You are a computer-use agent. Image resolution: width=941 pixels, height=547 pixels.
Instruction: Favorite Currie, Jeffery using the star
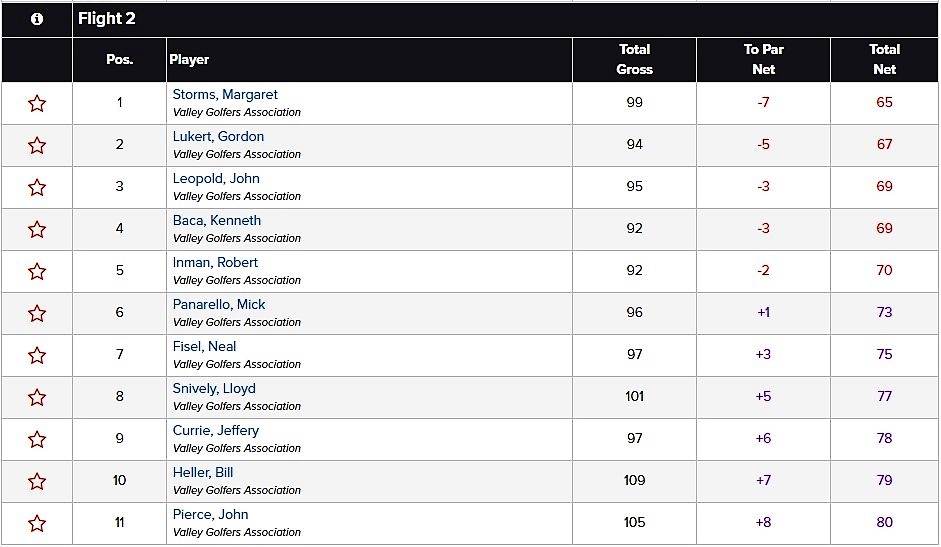pos(37,440)
